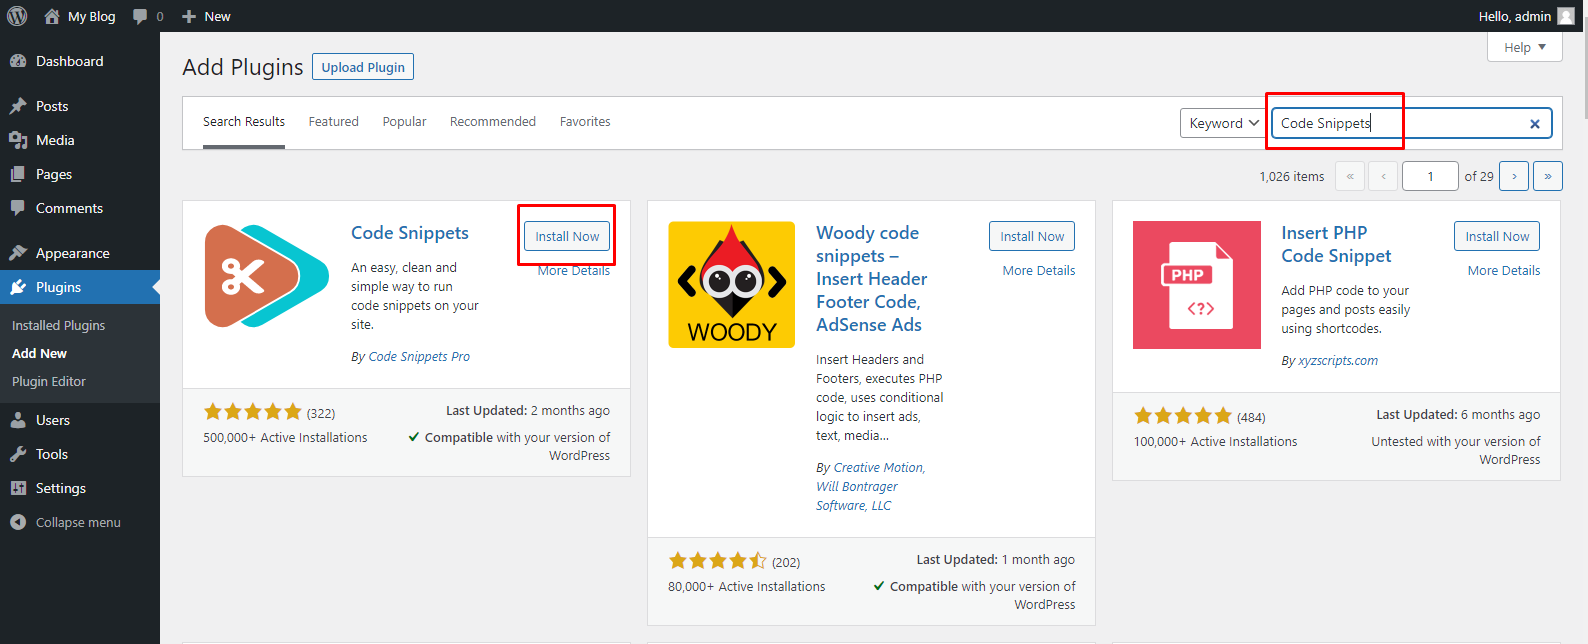The width and height of the screenshot is (1588, 644).
Task: Click 'Last Updated: 6 months ago' text
Action: [x=1458, y=415]
